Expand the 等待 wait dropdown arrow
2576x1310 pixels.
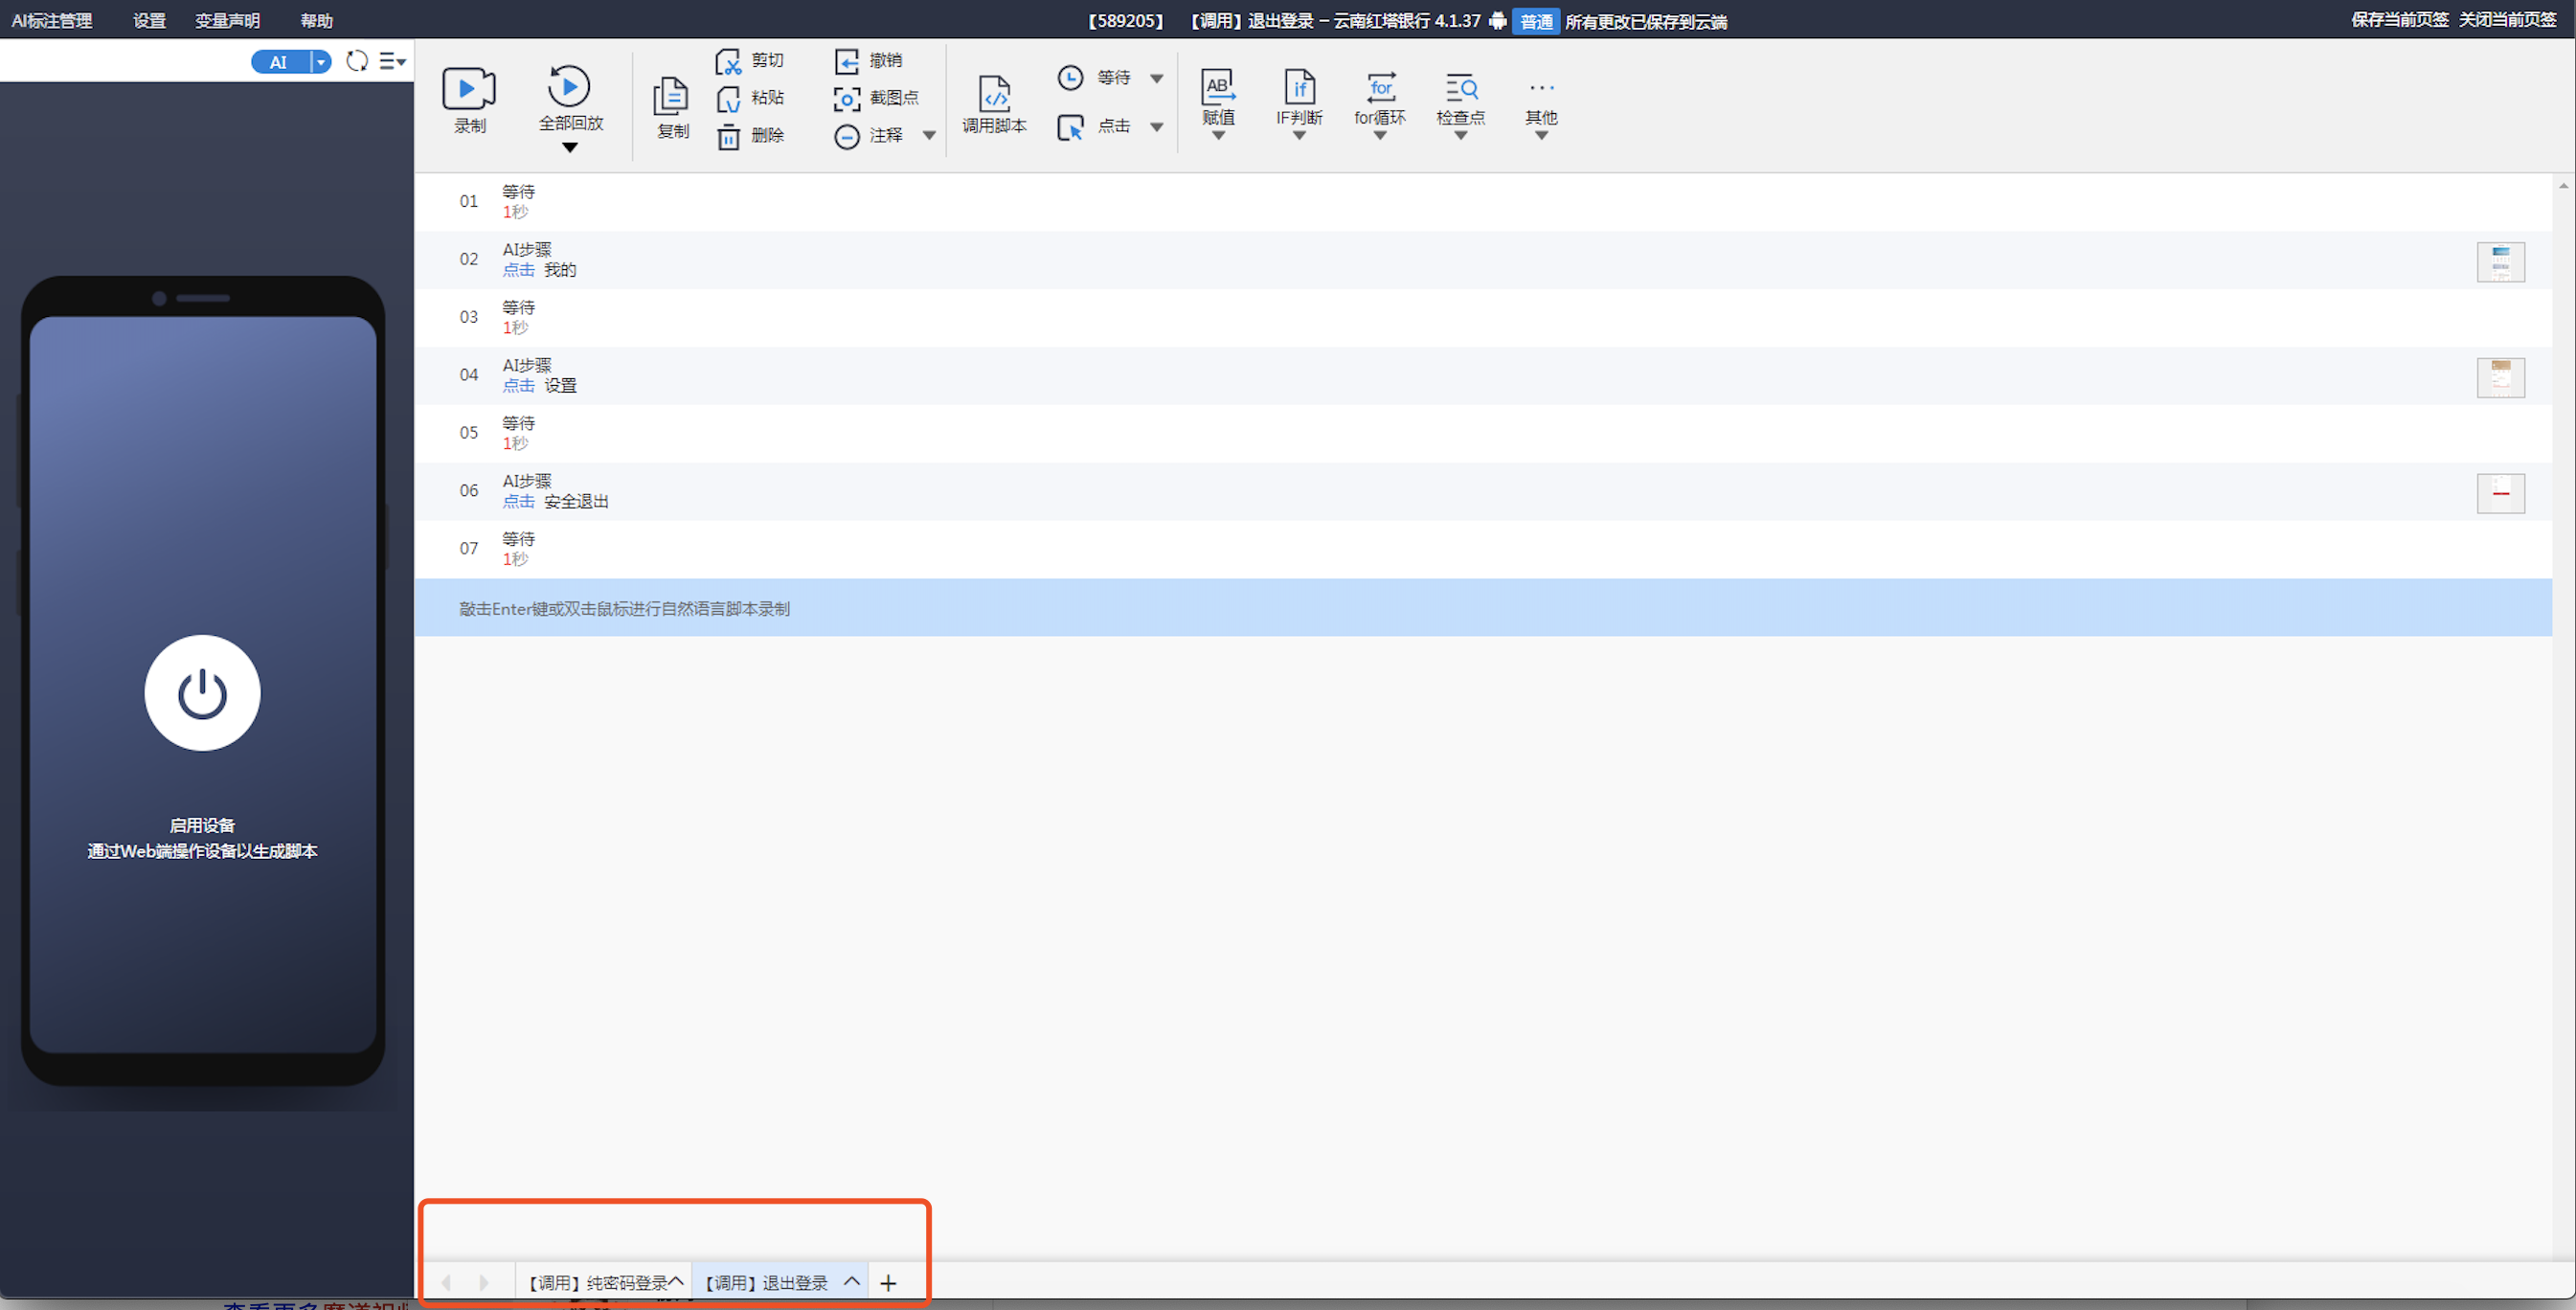pyautogui.click(x=1156, y=78)
